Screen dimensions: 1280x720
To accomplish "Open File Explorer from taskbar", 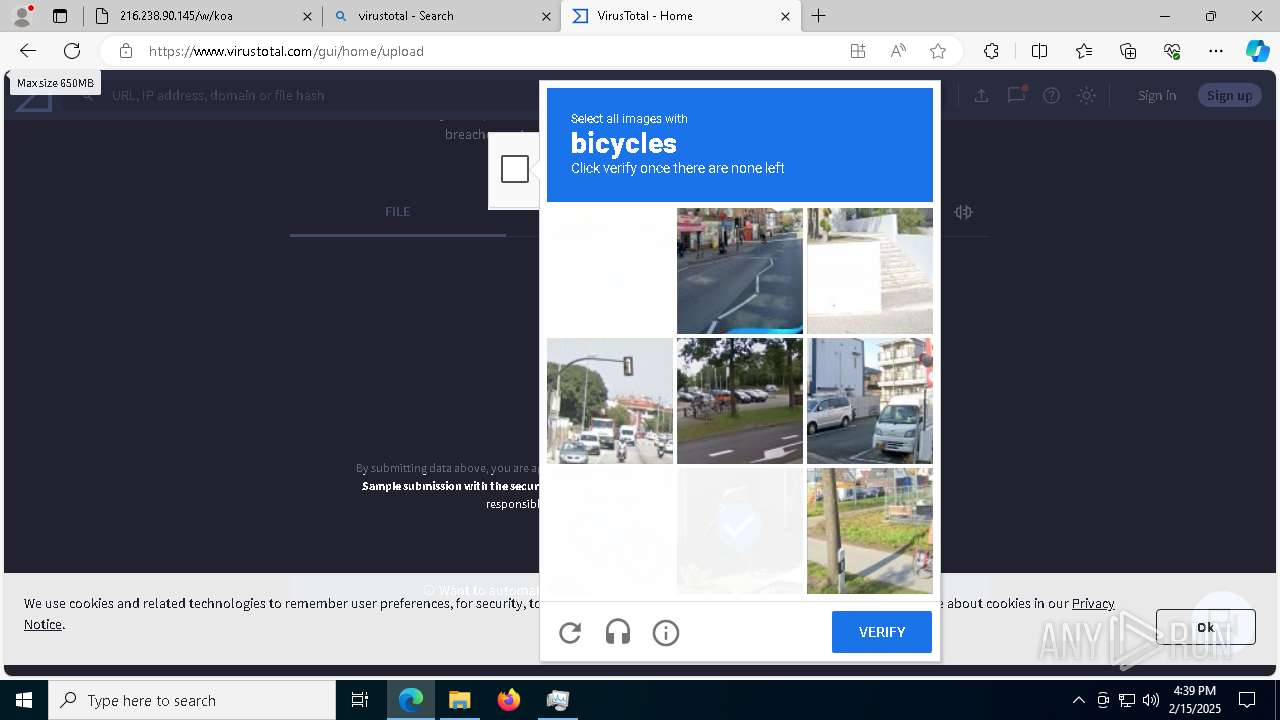I will pos(459,700).
